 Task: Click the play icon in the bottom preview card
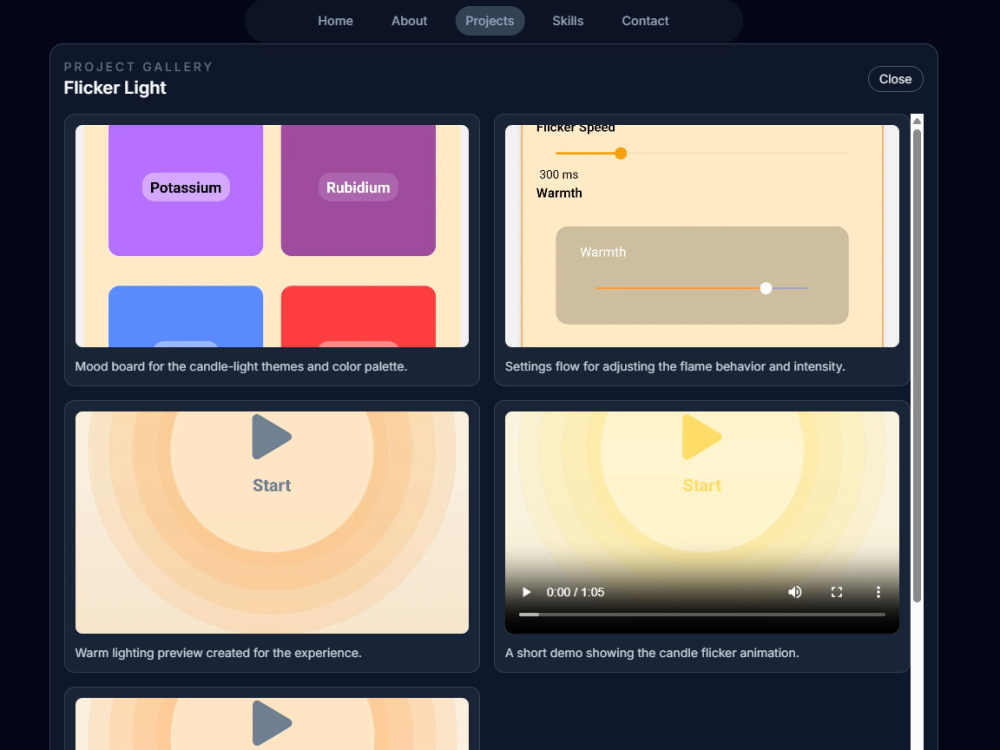coord(271,723)
